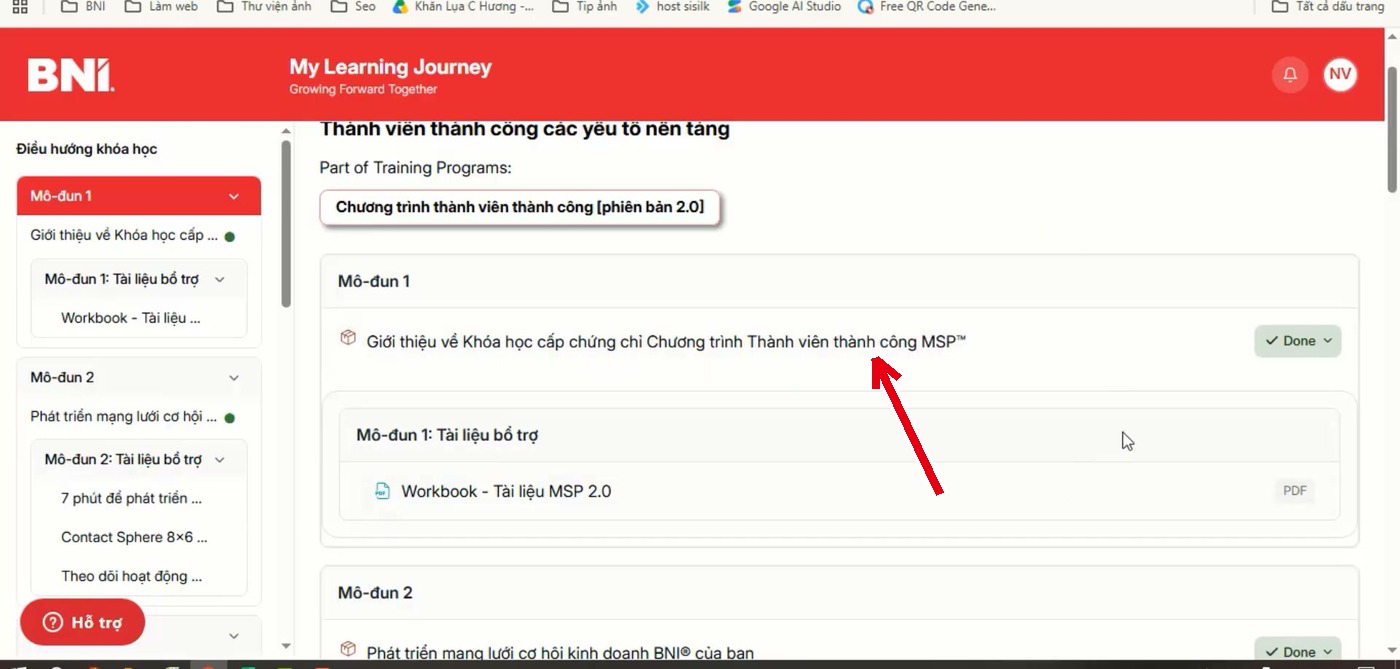Click Chương trình thành viên thành công [phiên bản 2.0] button
Image resolution: width=1400 pixels, height=669 pixels.
(x=520, y=207)
